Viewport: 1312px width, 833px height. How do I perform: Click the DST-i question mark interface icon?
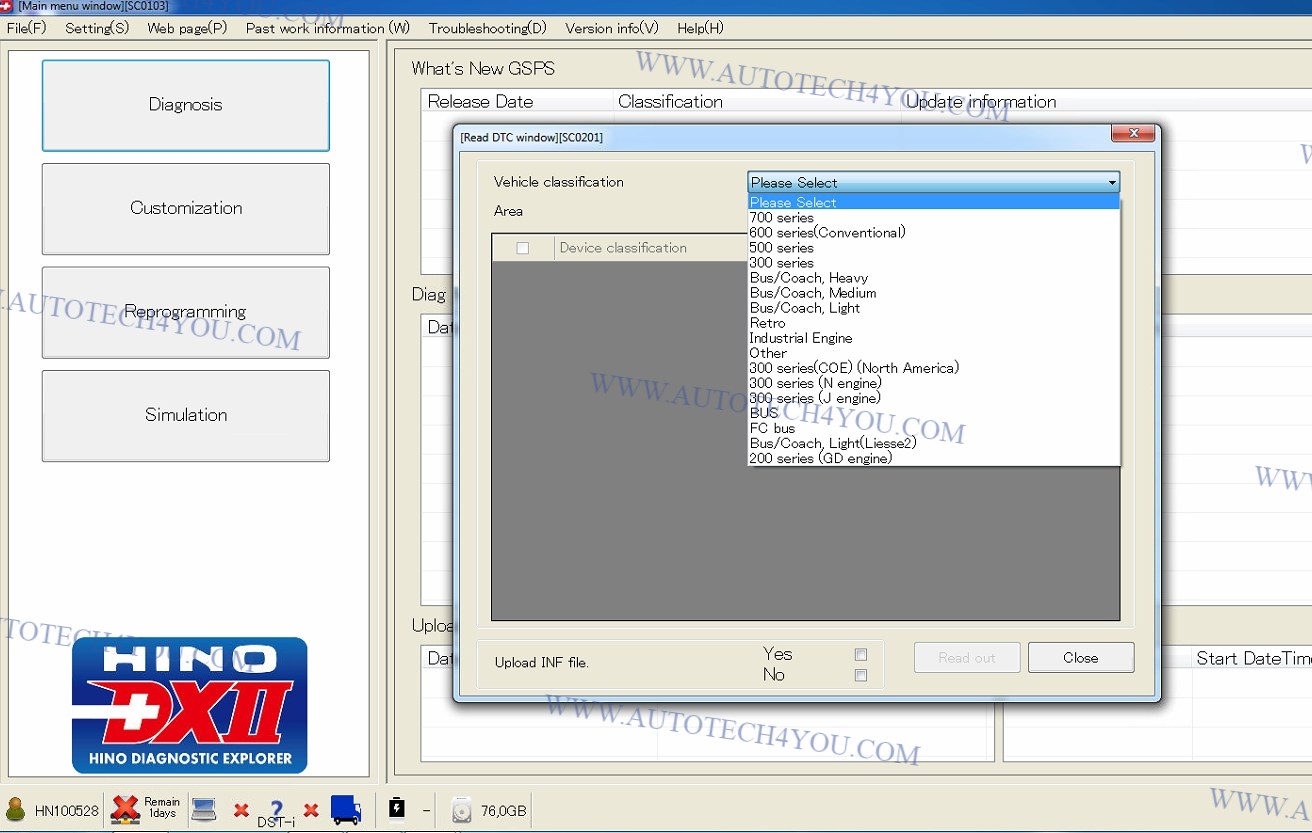point(277,810)
